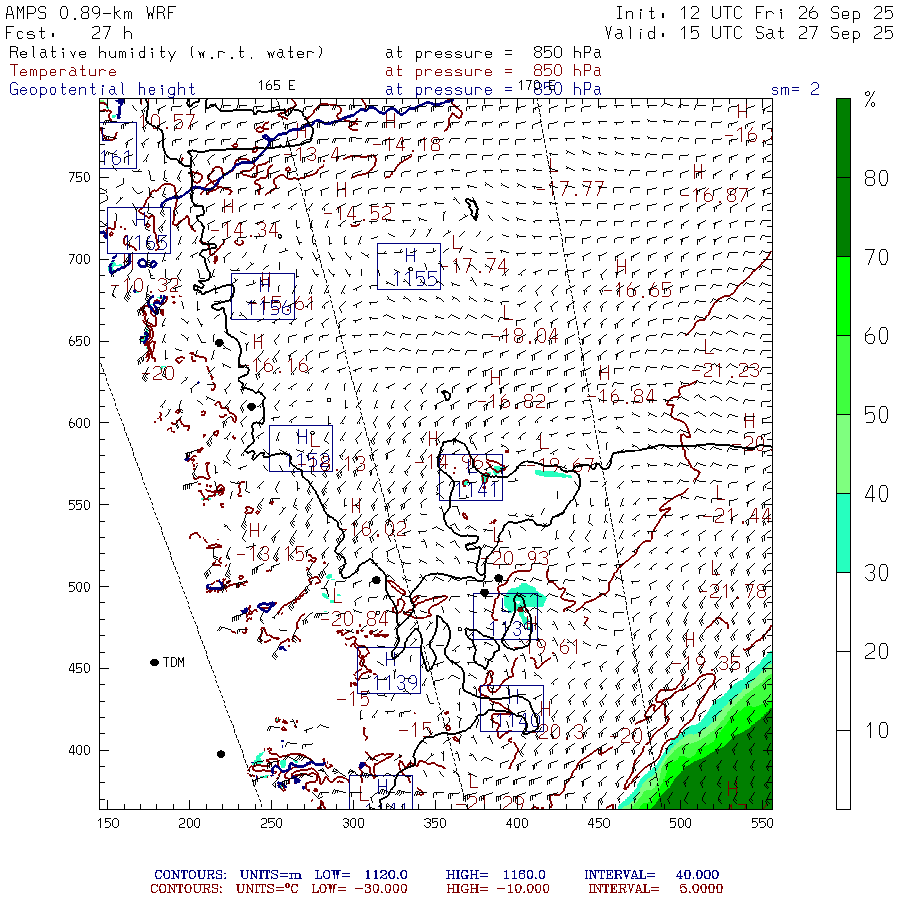Screen dimensions: 900x900
Task: Click the temperature low value '-20.84'
Action: pos(354,619)
